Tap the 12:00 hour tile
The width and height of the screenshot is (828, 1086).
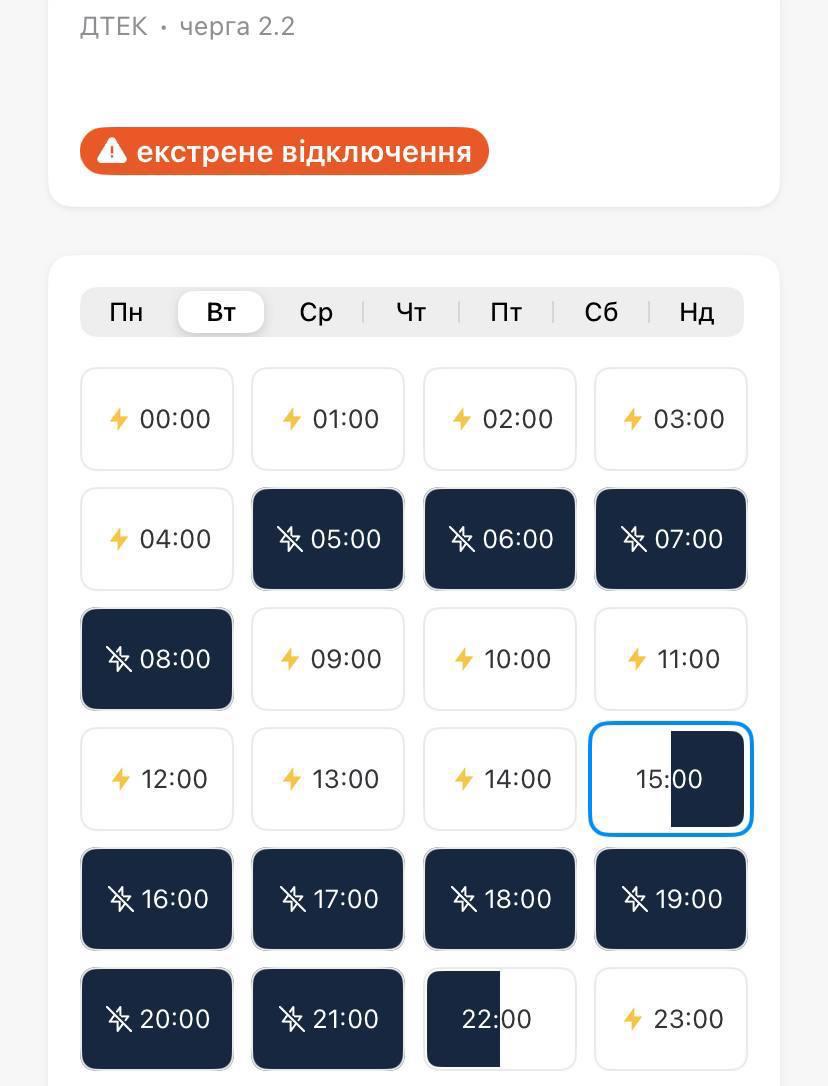click(157, 779)
